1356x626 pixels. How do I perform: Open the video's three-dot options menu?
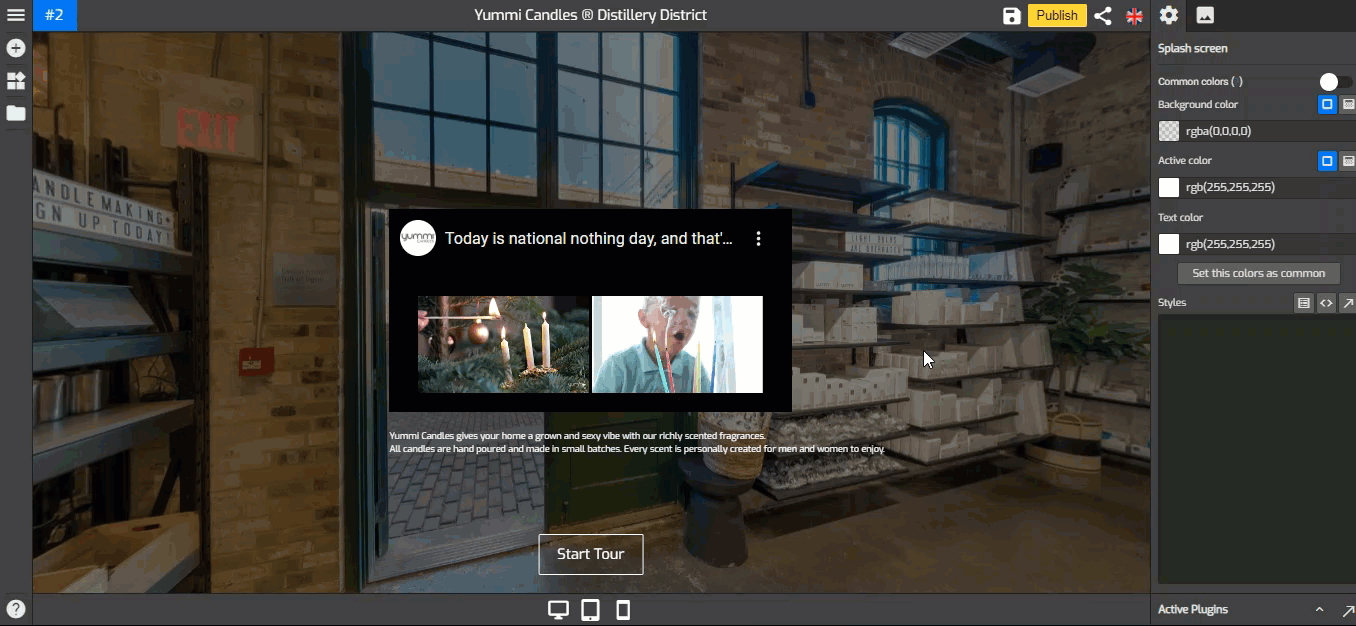[x=758, y=238]
